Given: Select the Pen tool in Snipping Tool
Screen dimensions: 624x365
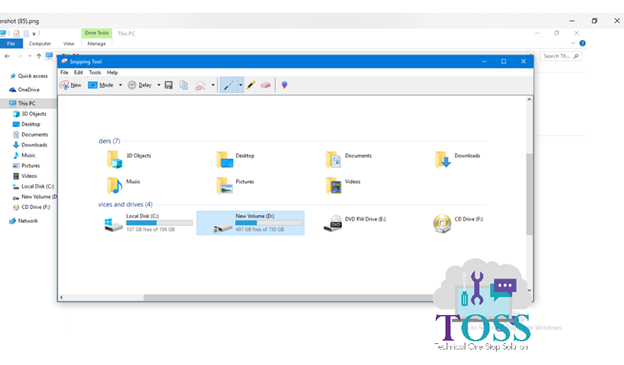Looking at the screenshot, I should pos(228,85).
